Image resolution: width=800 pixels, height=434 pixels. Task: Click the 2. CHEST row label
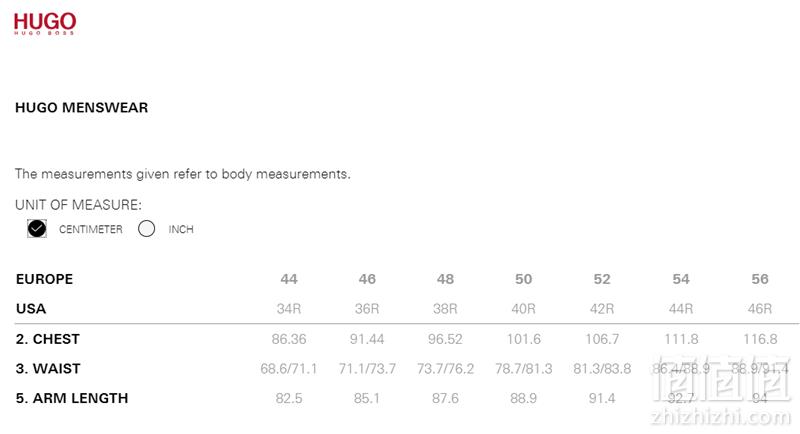point(48,339)
